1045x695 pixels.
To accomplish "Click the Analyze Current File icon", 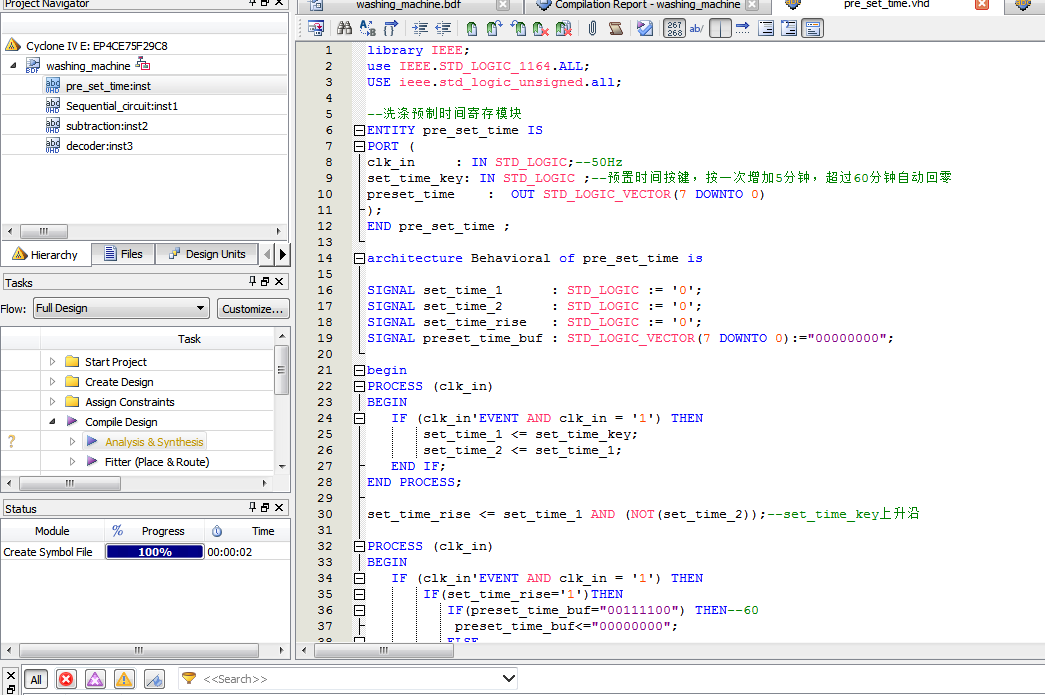I will tap(645, 28).
